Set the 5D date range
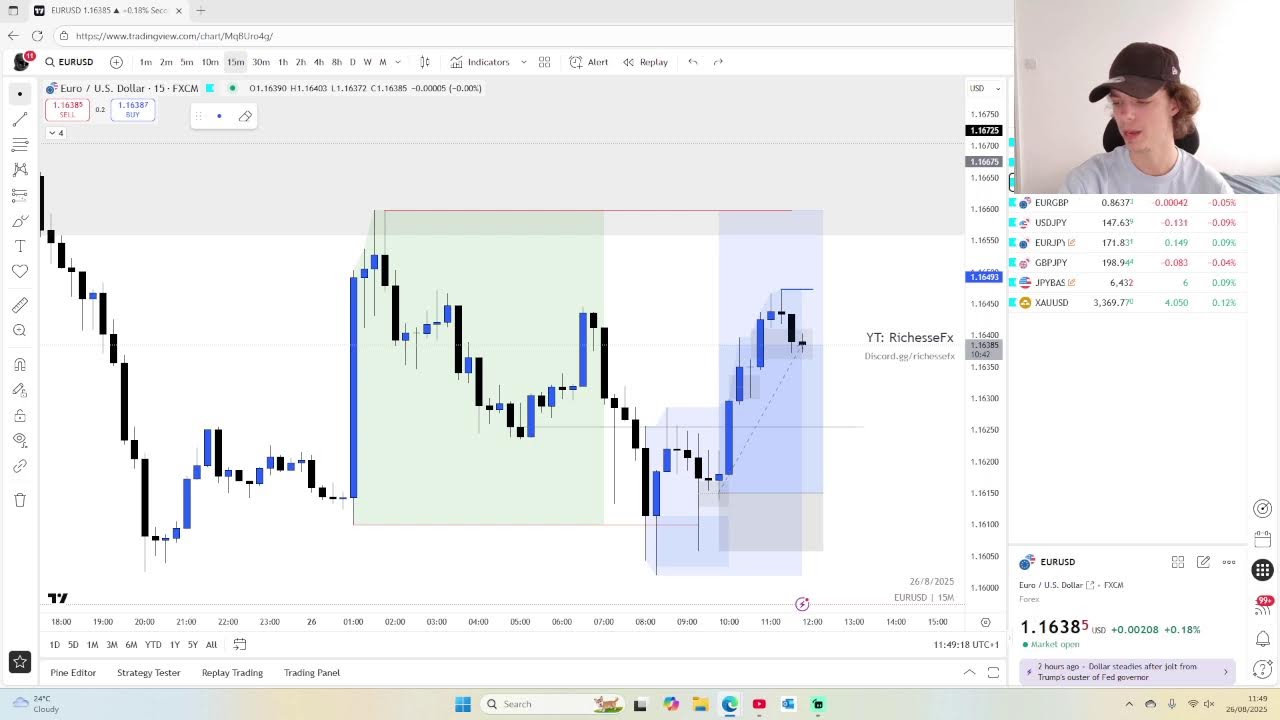The width and height of the screenshot is (1280, 720). pos(73,645)
